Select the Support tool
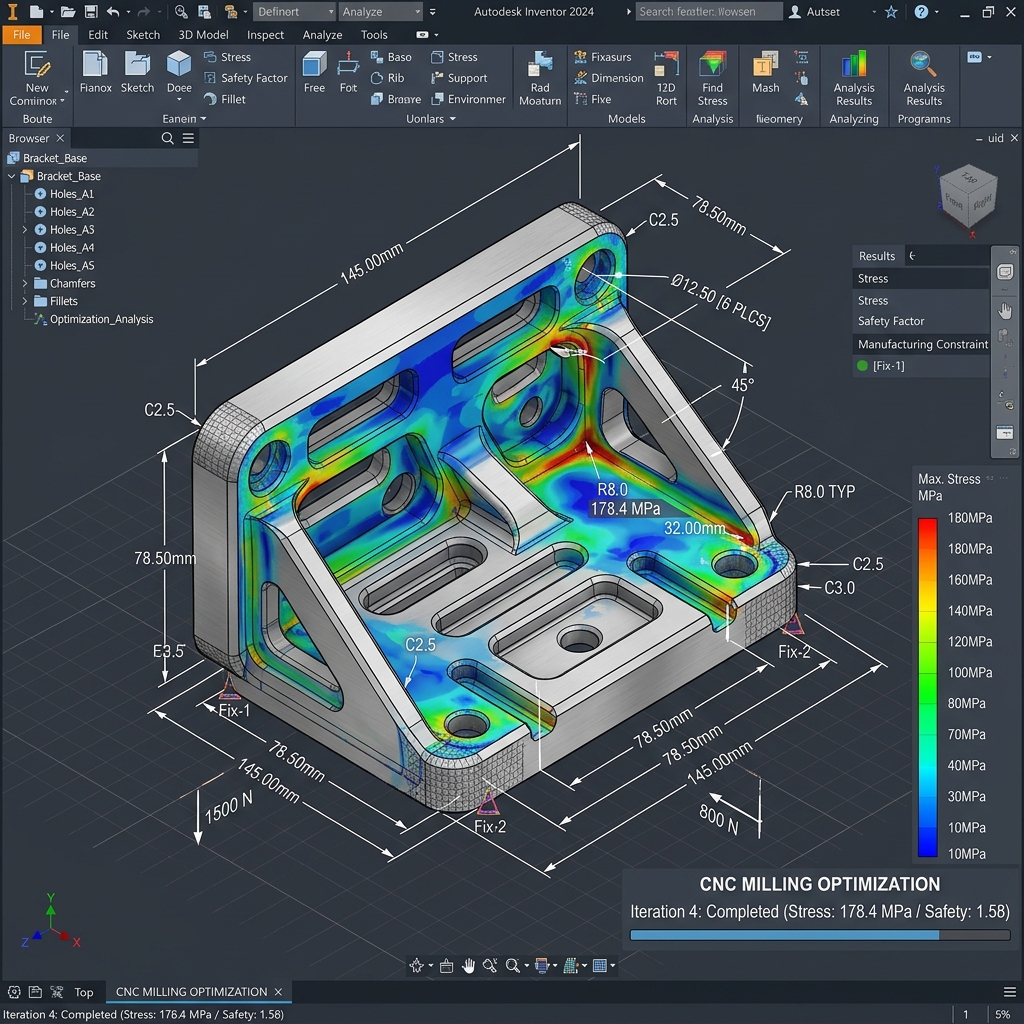 click(x=459, y=78)
